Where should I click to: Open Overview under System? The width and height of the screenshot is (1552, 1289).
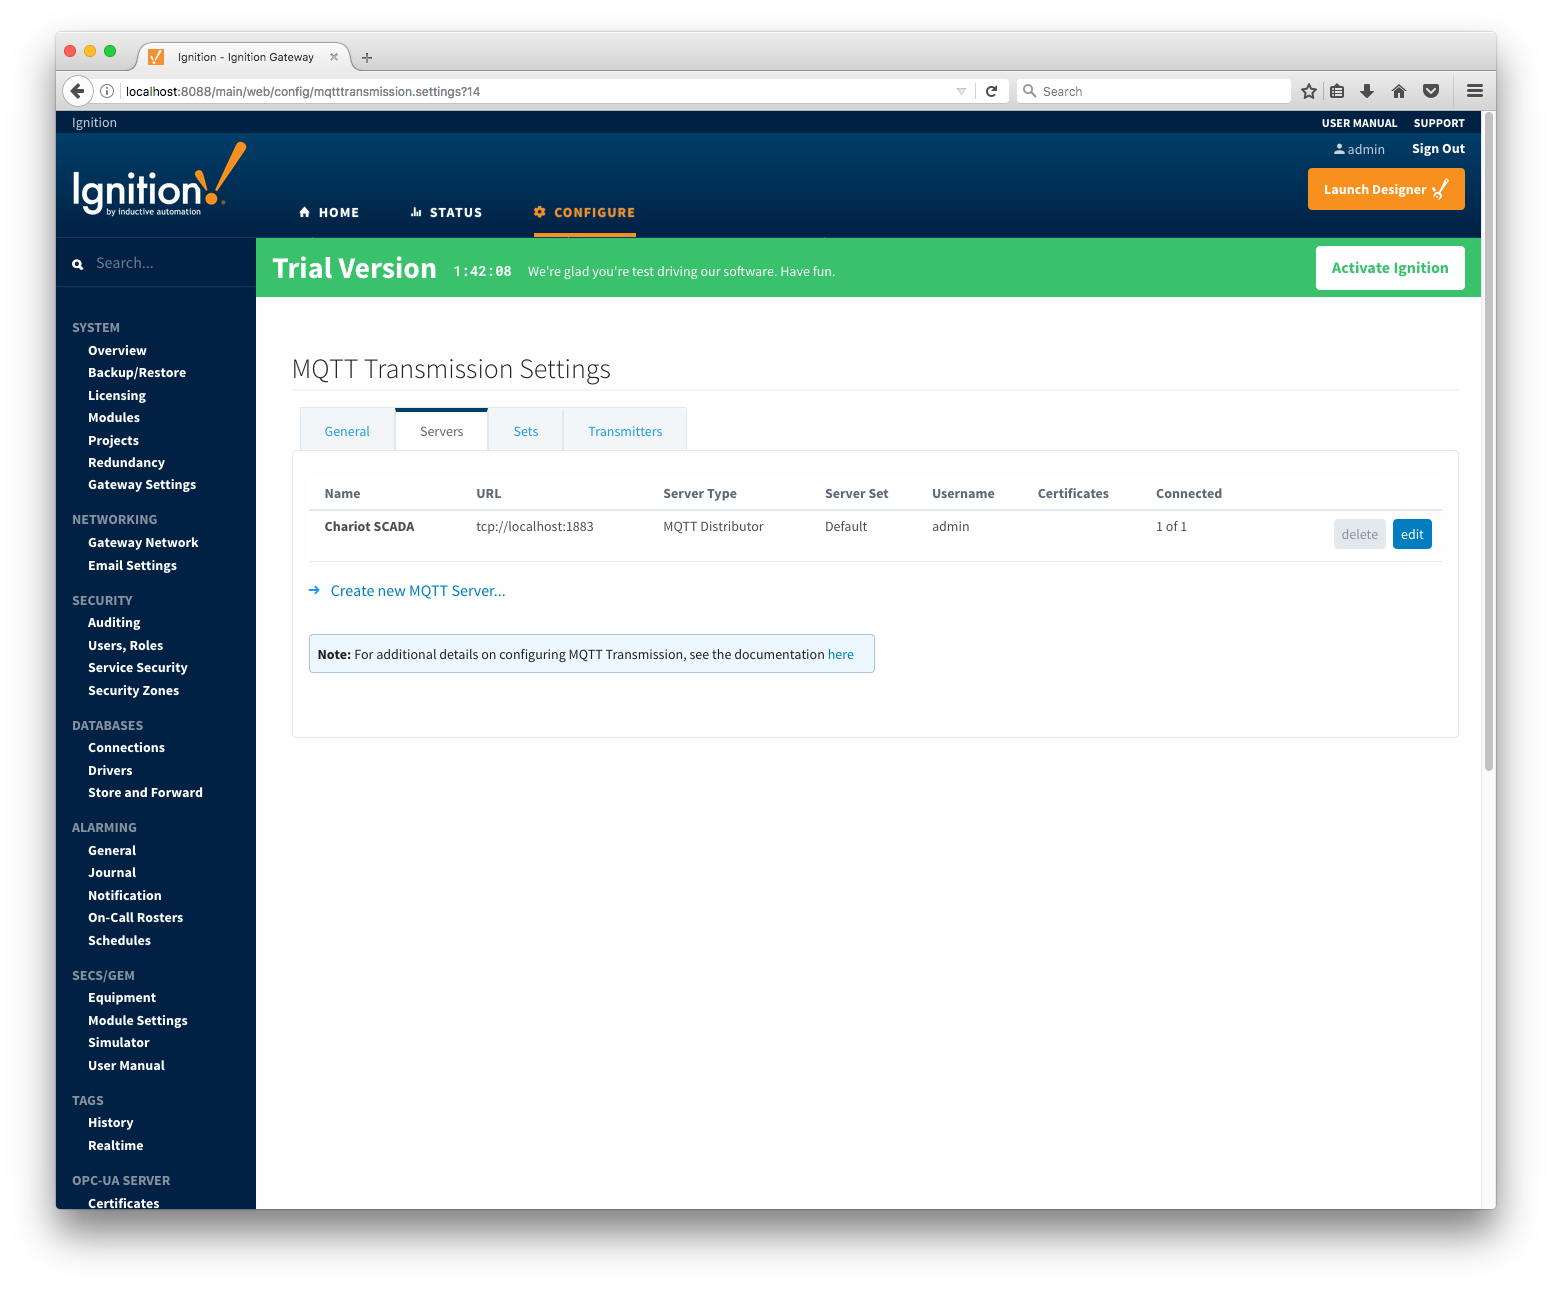(117, 351)
